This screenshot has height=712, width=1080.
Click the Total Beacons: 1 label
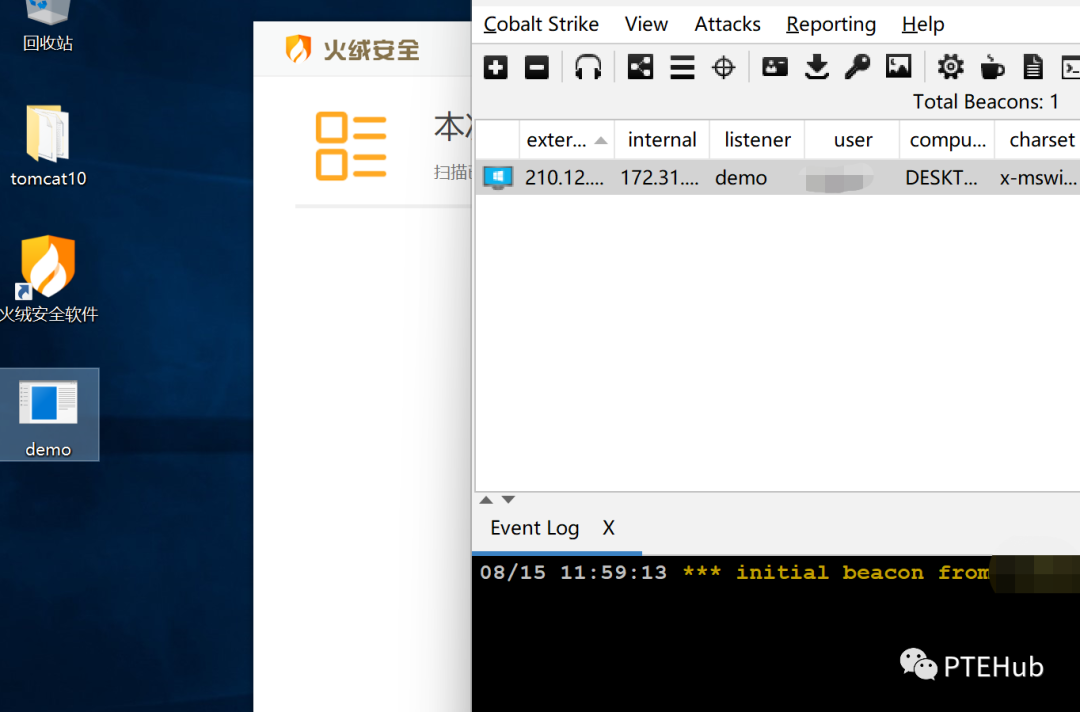click(x=986, y=102)
